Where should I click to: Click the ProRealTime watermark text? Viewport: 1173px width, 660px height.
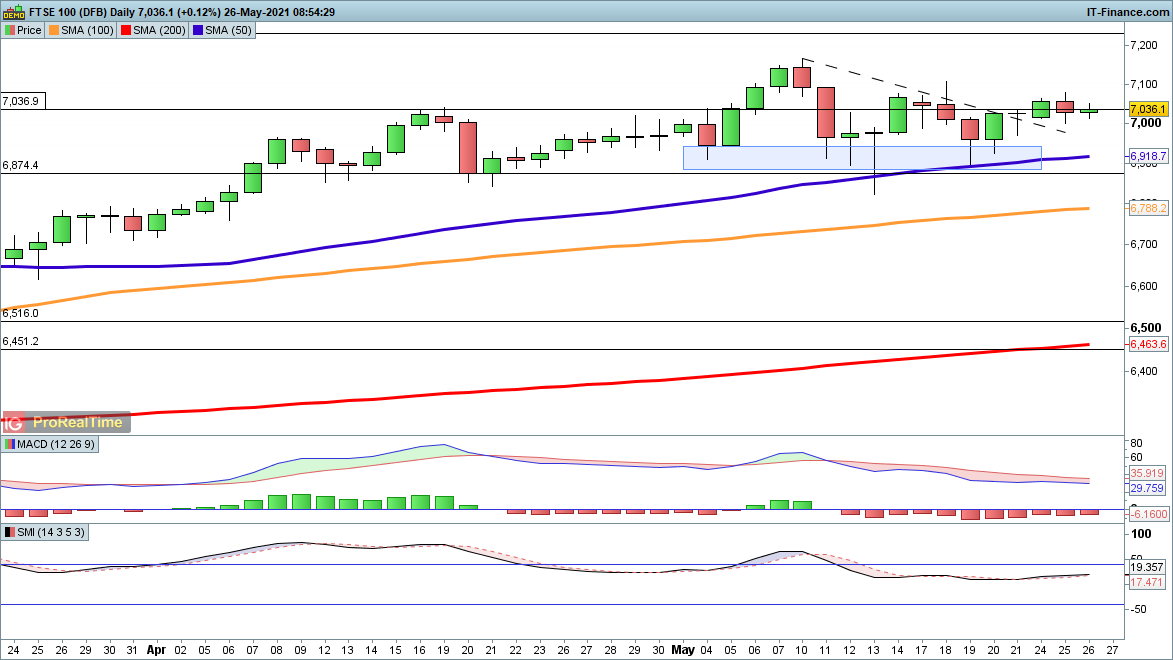click(x=78, y=422)
